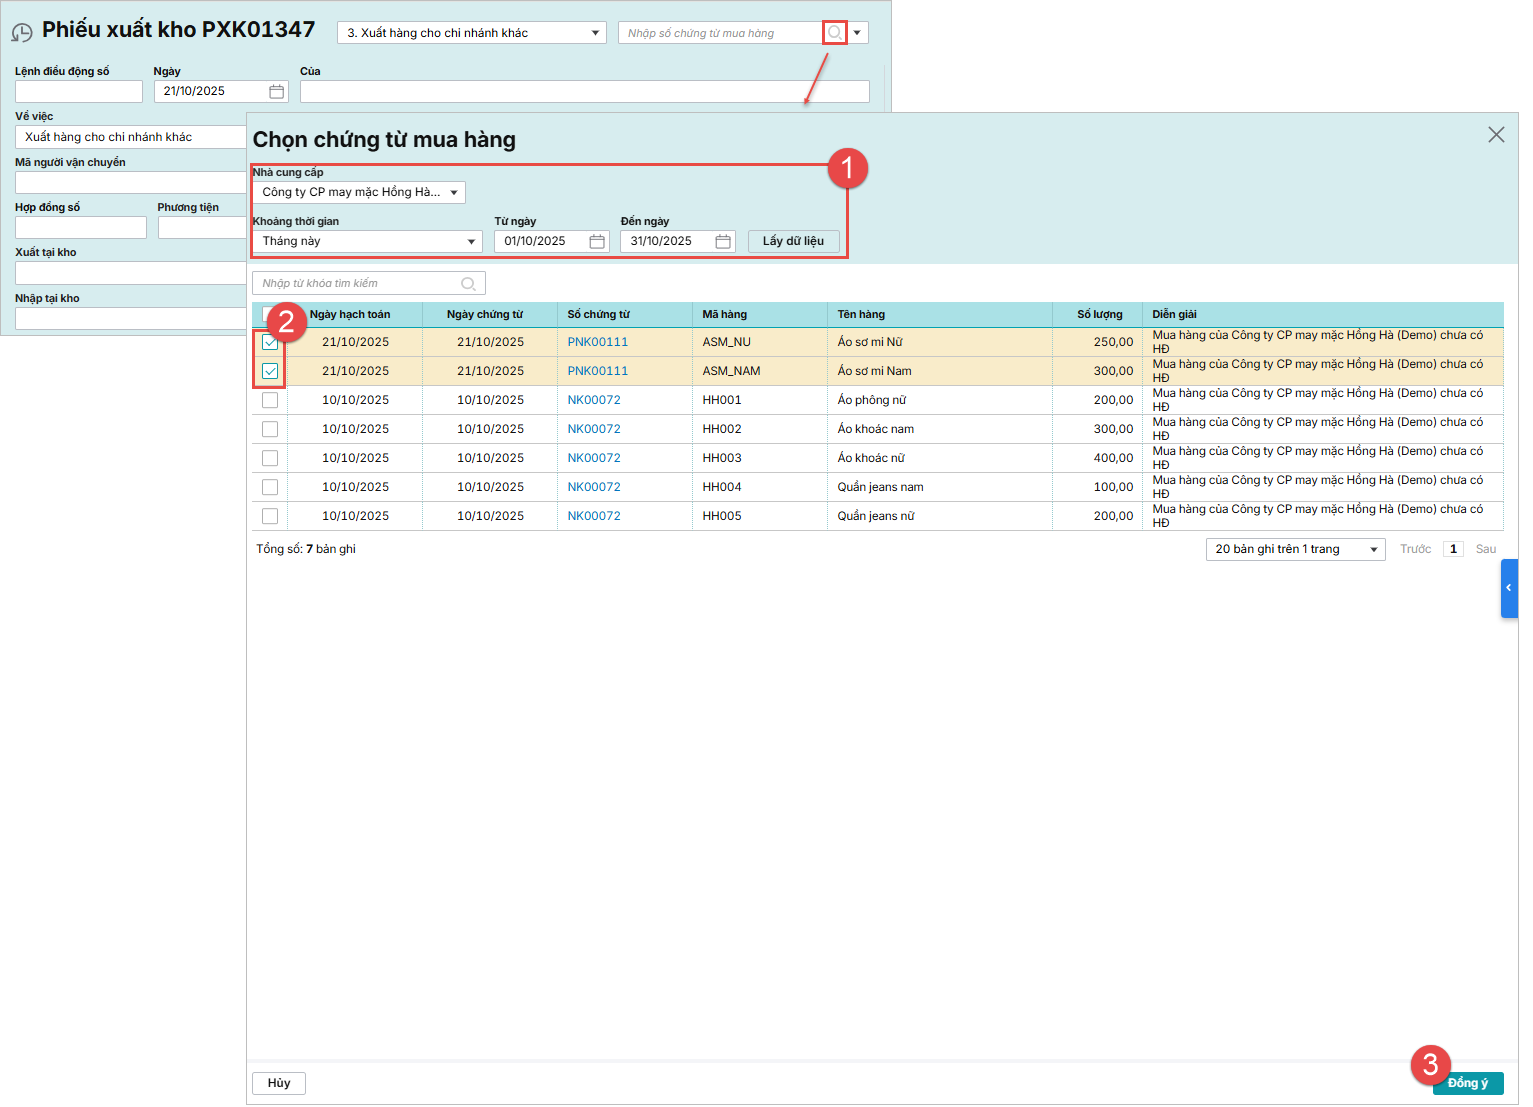The image size is (1533, 1107).
Task: Open the Từ ngày calendar picker
Action: coord(597,241)
